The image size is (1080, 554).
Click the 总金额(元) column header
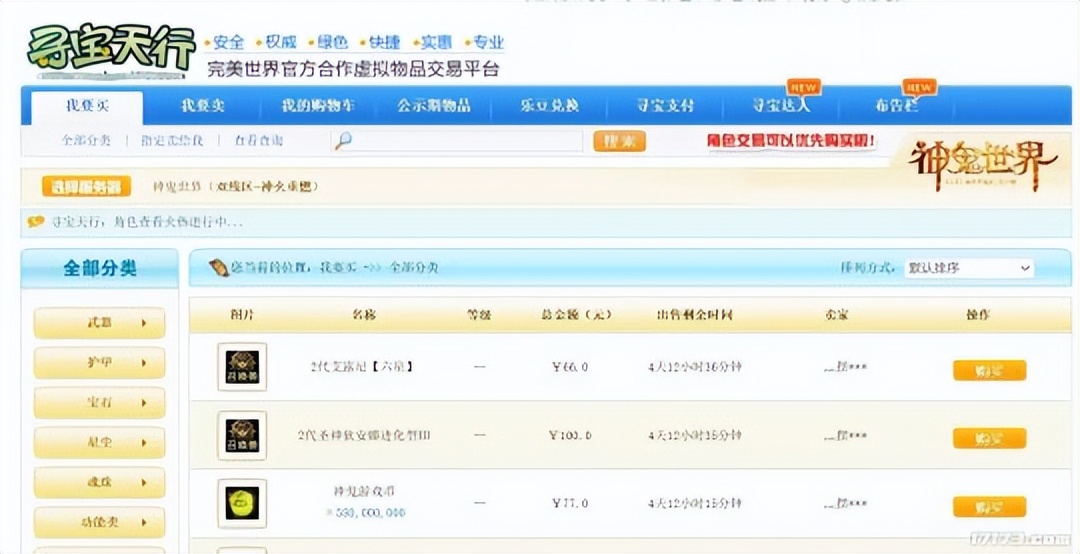576,315
